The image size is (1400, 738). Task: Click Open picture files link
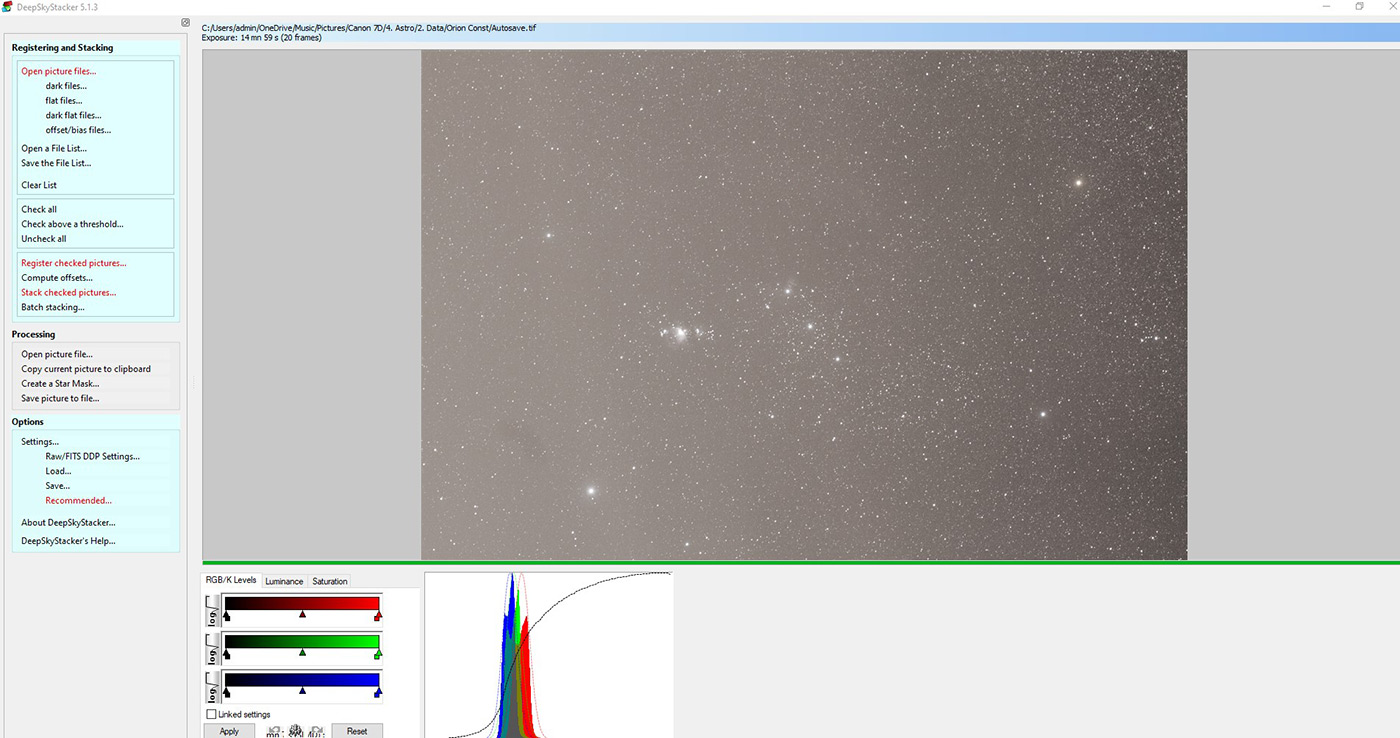[59, 71]
